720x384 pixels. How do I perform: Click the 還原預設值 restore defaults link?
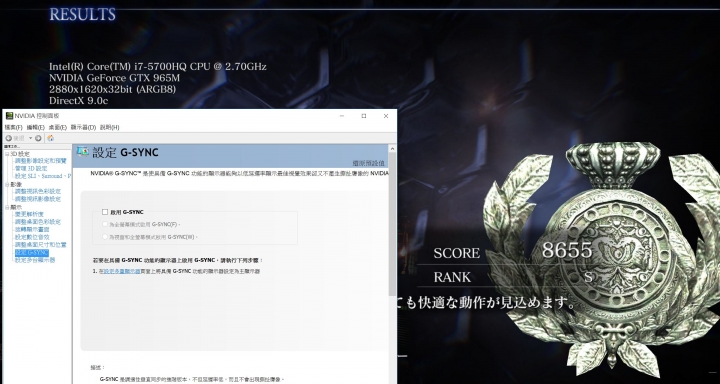click(368, 163)
